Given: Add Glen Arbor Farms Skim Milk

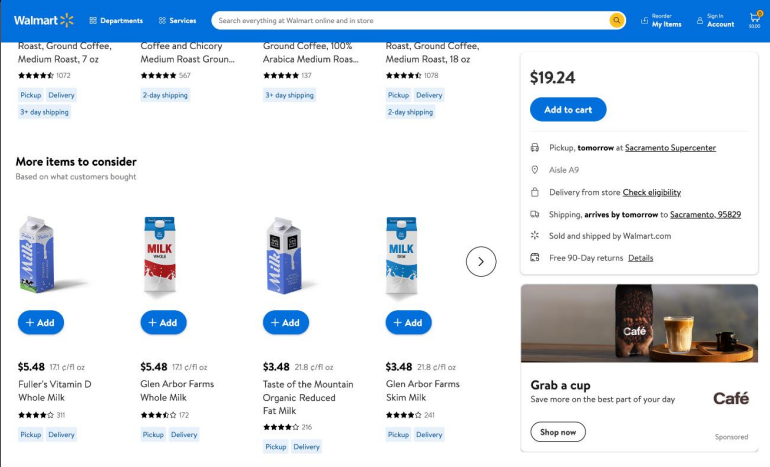Looking at the screenshot, I should (408, 322).
